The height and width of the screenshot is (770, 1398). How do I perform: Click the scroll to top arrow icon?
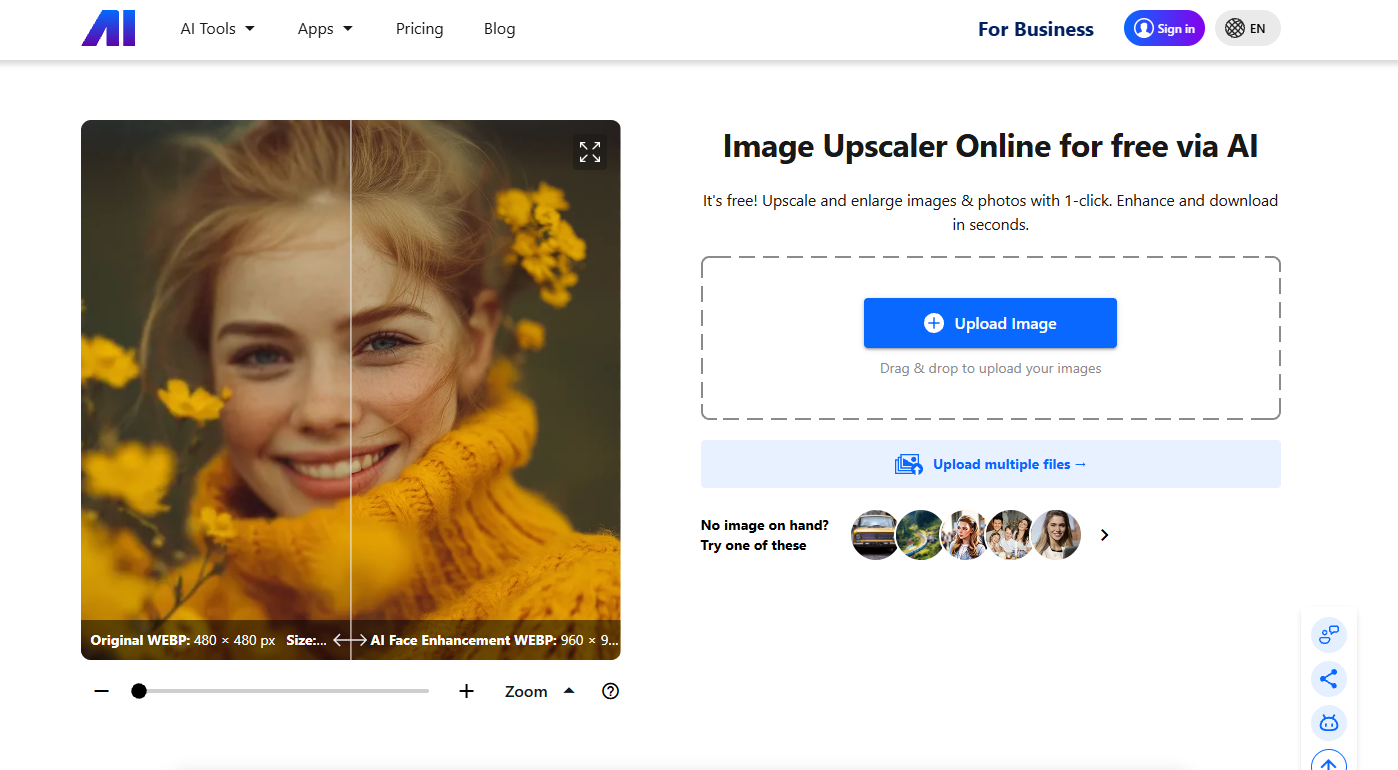(x=1329, y=762)
